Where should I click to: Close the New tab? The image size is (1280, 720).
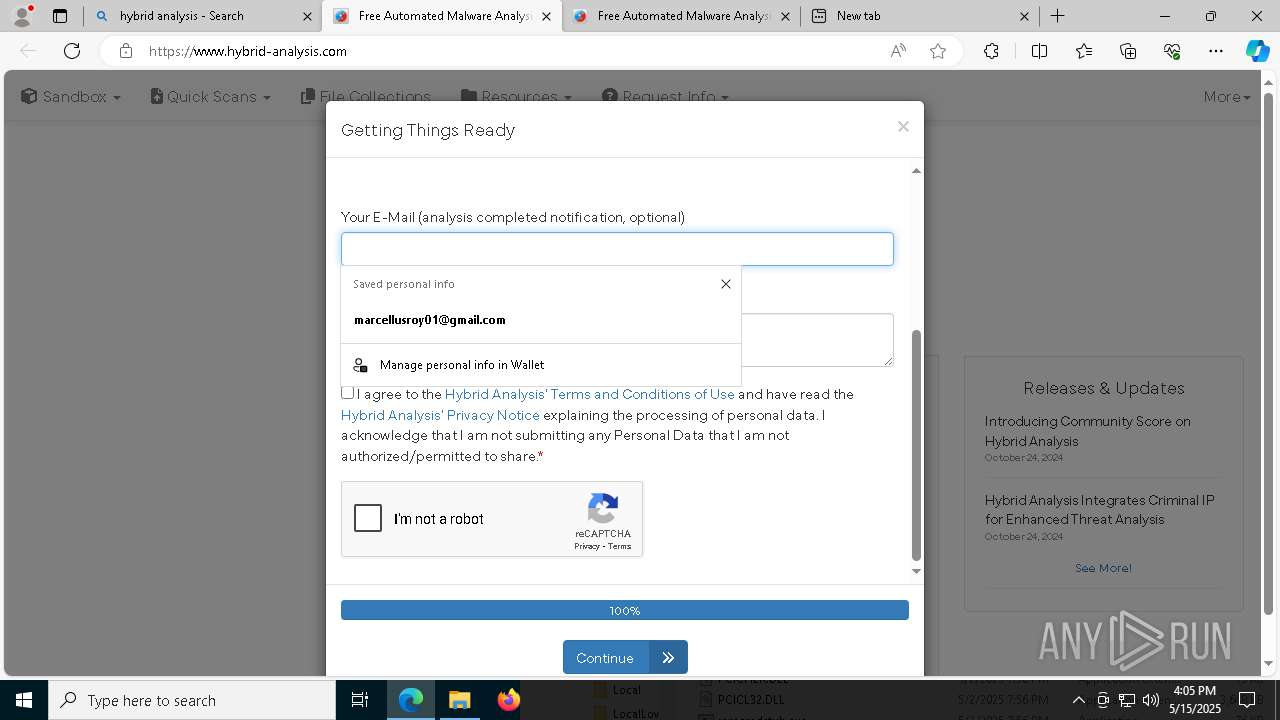[1024, 16]
